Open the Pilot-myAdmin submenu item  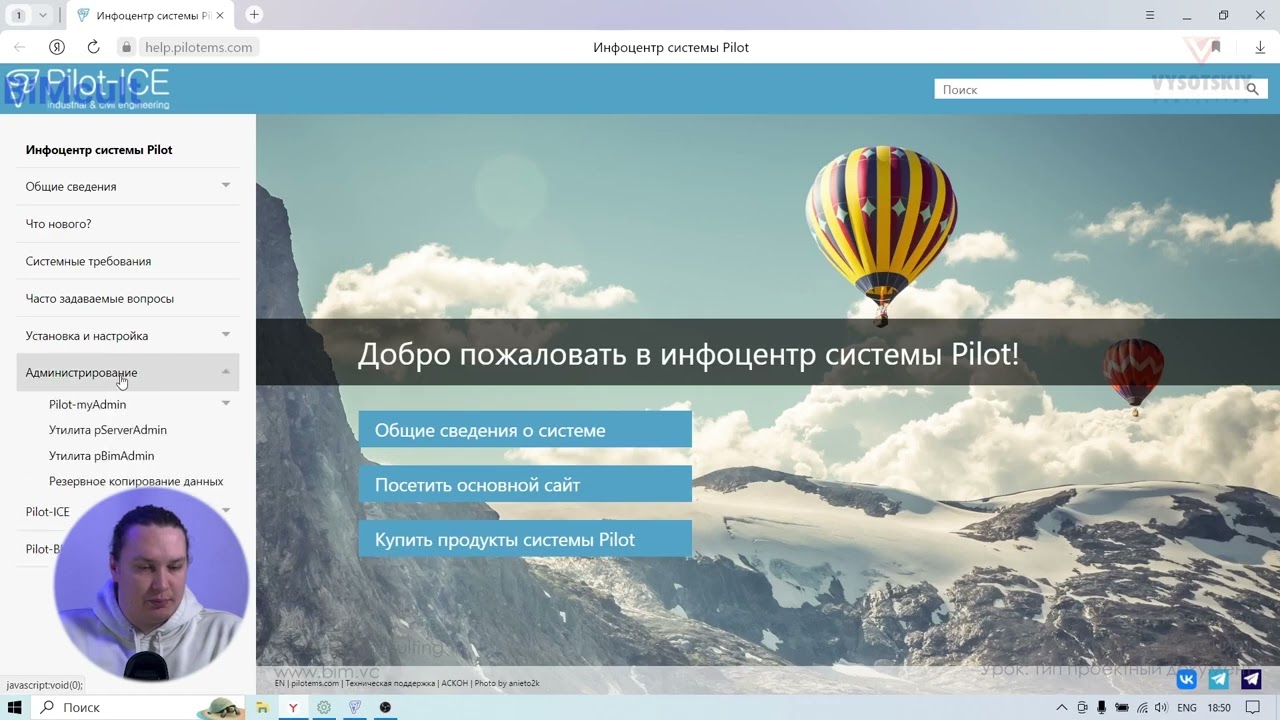88,404
